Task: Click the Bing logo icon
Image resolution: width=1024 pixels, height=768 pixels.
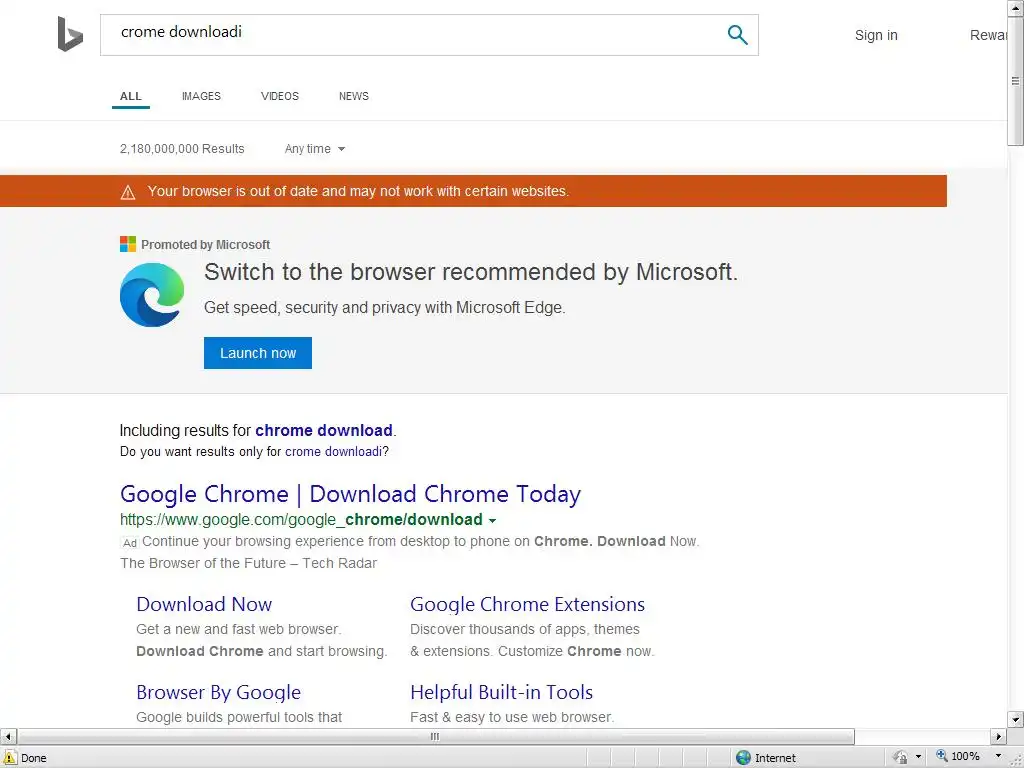Action: click(70, 34)
